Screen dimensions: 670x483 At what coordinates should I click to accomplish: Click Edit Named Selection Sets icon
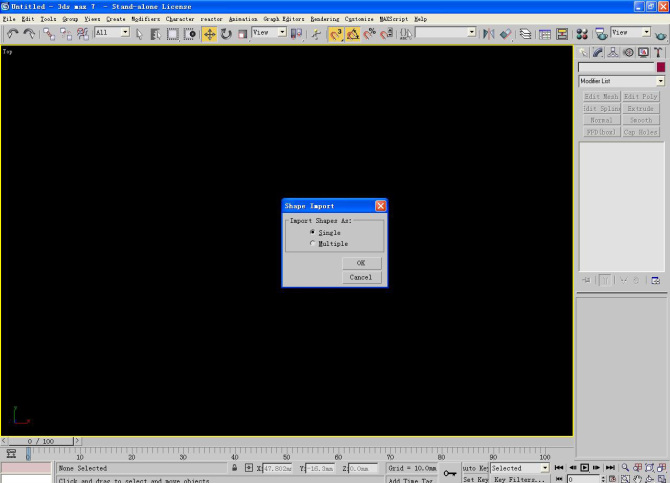pos(406,34)
